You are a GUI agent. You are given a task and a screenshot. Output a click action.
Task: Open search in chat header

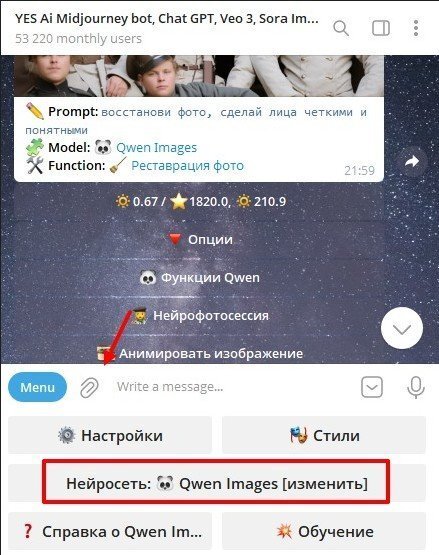(x=341, y=28)
